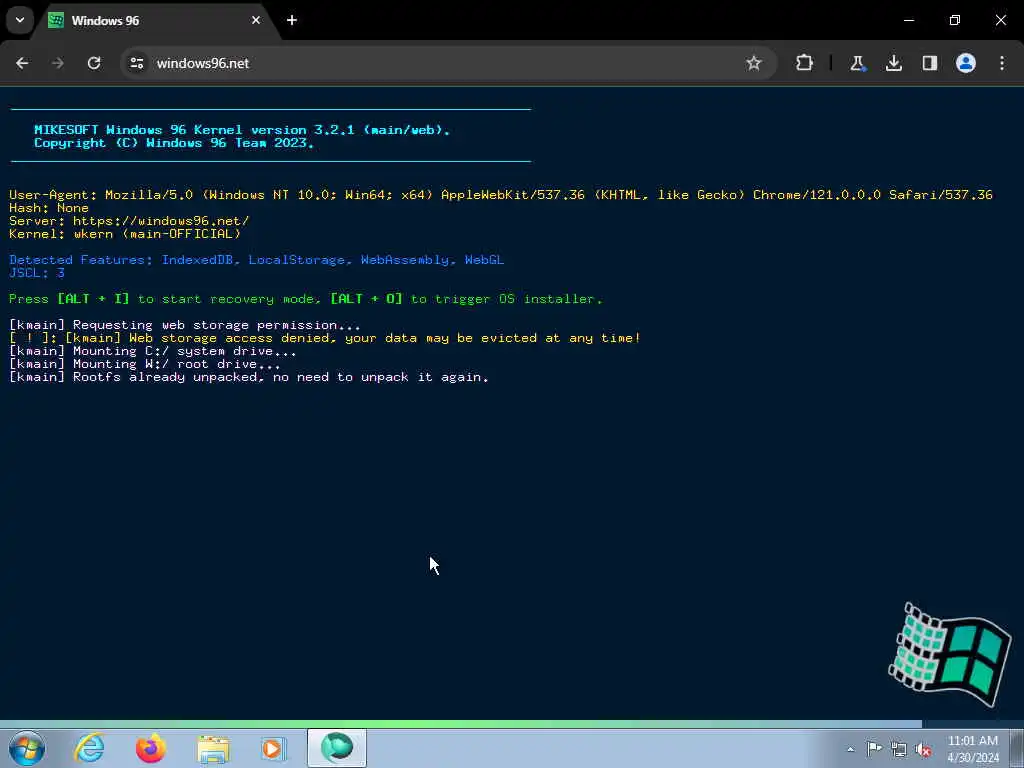
Task: Open the Extensions puzzle icon
Action: pos(805,63)
